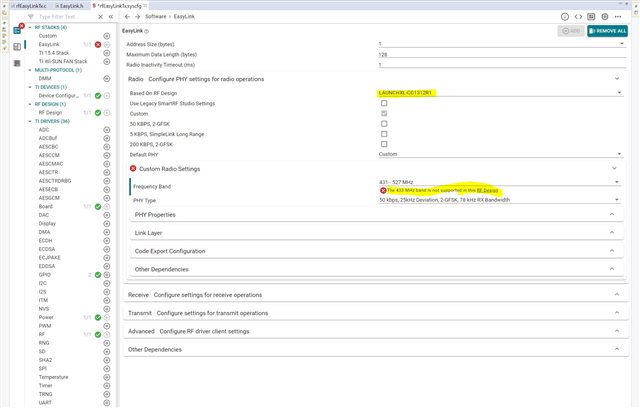The width and height of the screenshot is (640, 408).
Task: Click the Maximum Data Length input field
Action: coord(500,54)
